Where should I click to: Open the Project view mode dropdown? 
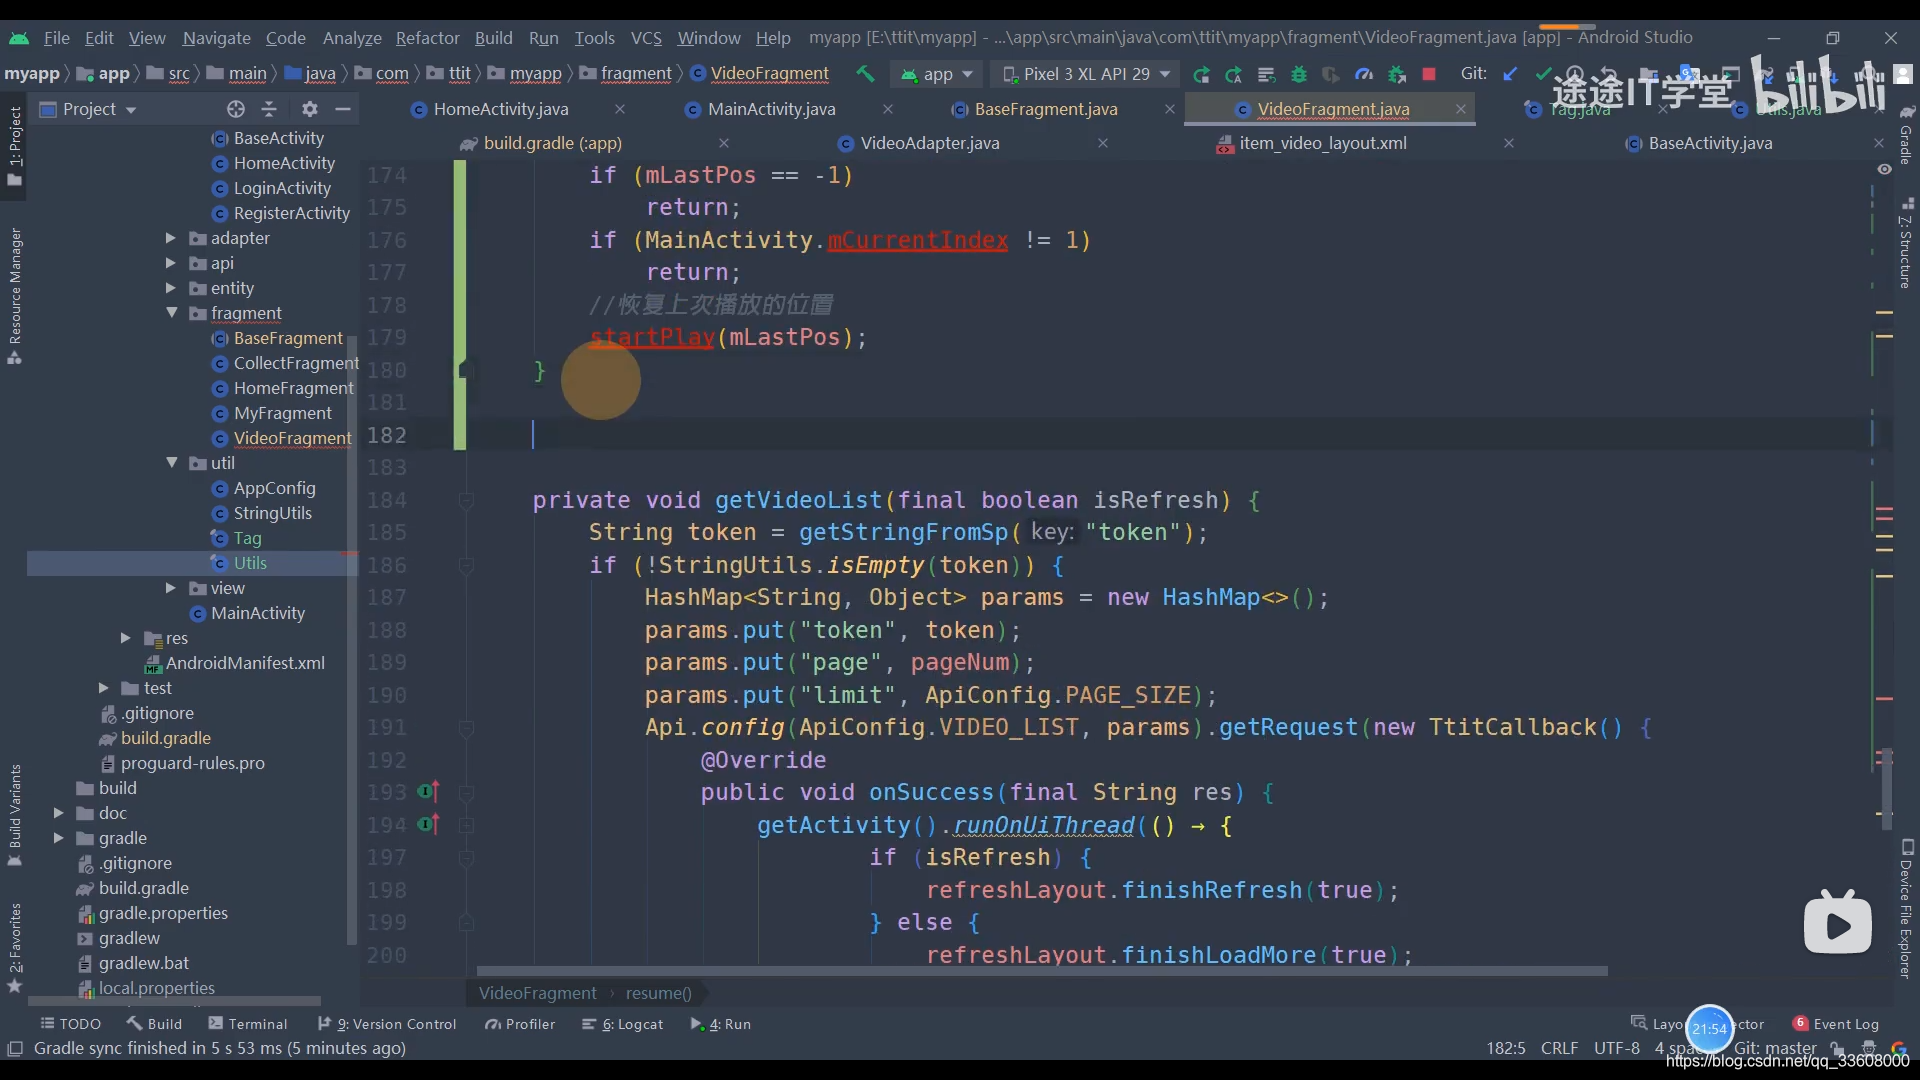point(88,109)
